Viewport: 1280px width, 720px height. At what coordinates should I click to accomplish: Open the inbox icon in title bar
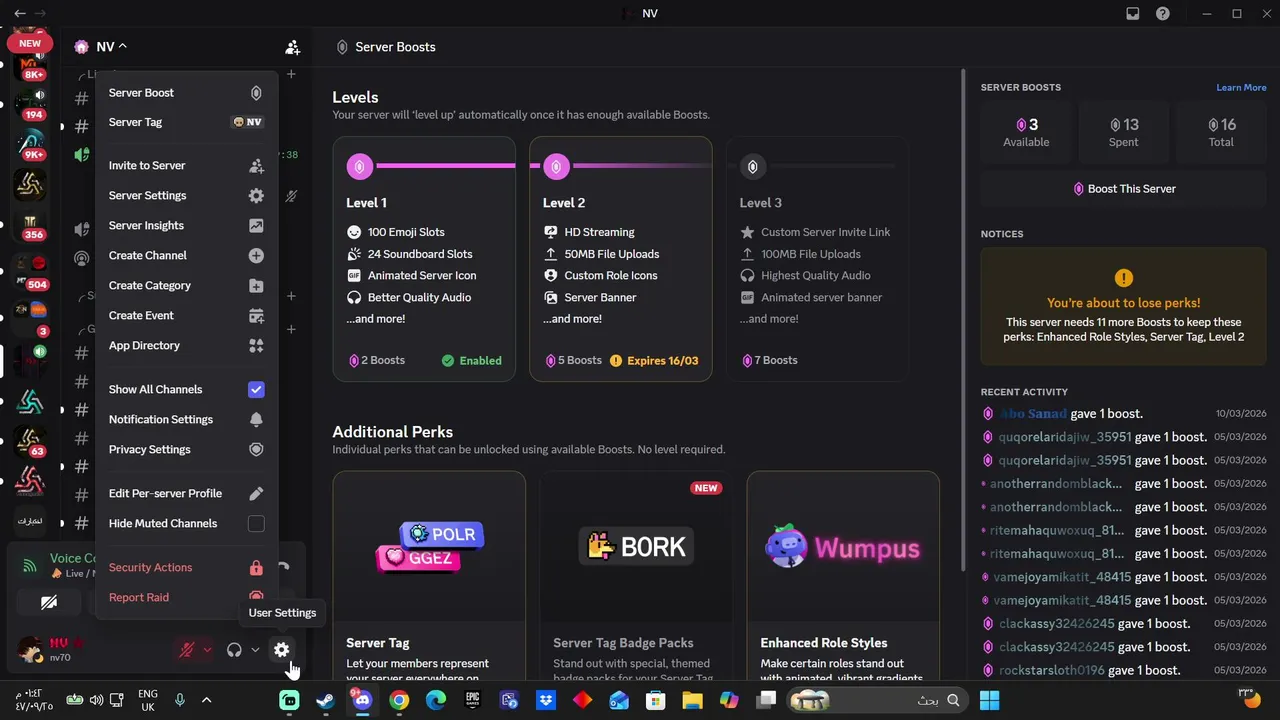pos(1133,14)
